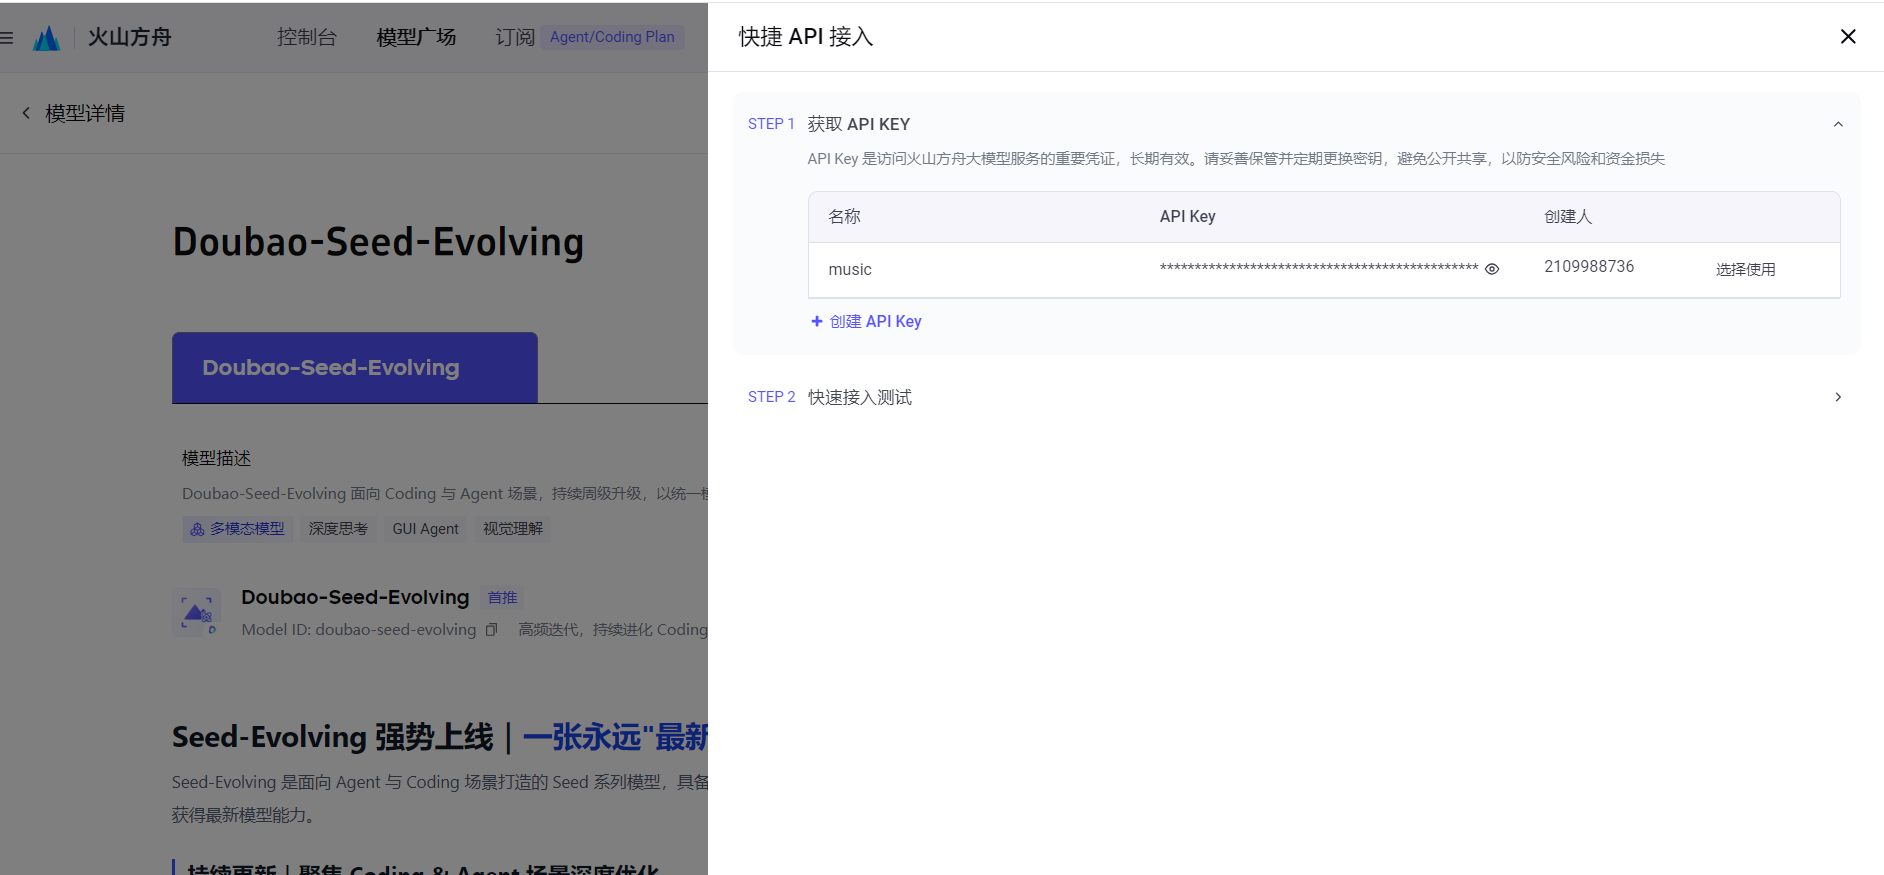Screen dimensions: 1884x875
Task: Click the 火山方舟 brand text
Action: point(130,37)
